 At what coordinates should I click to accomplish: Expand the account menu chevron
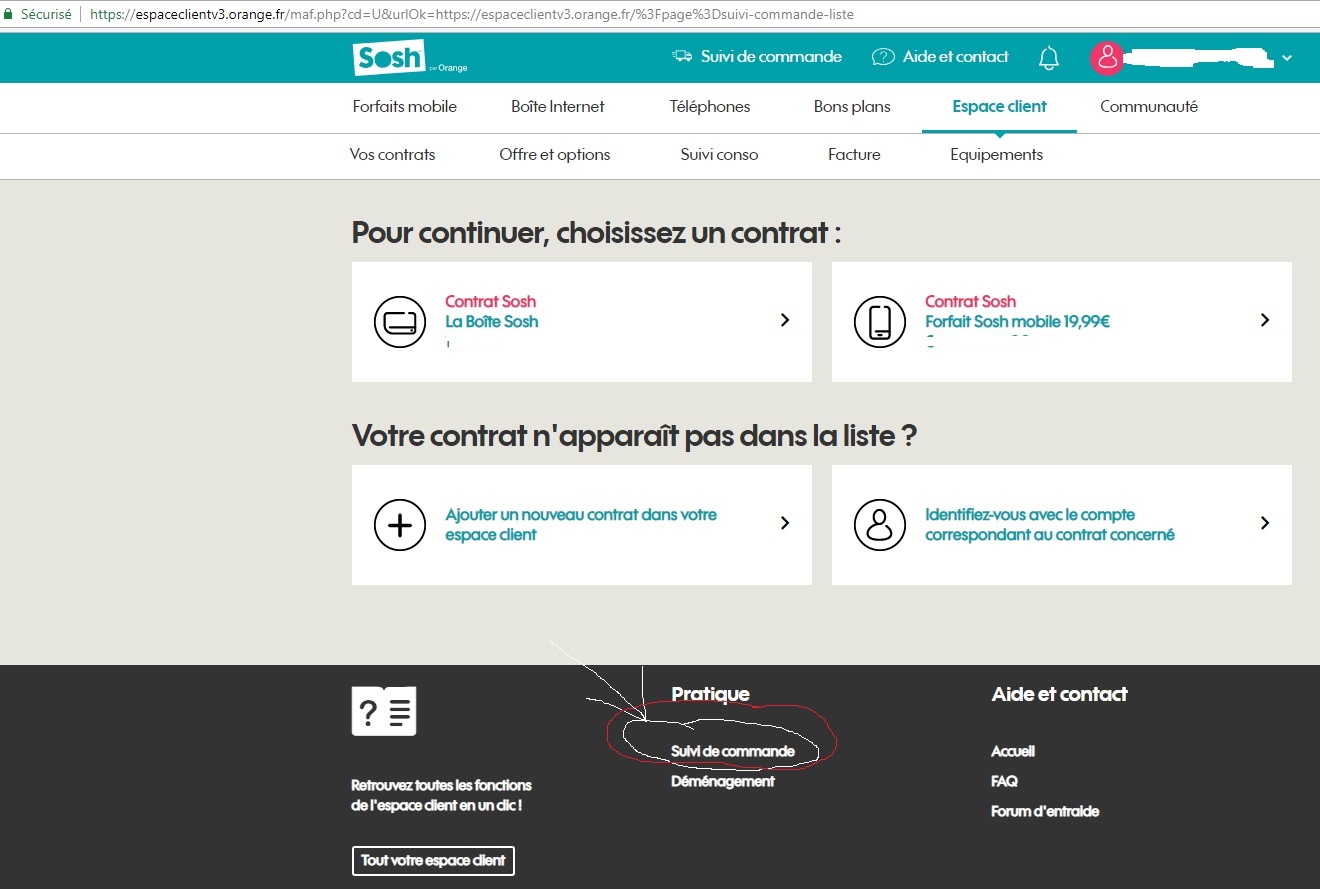coord(1287,57)
